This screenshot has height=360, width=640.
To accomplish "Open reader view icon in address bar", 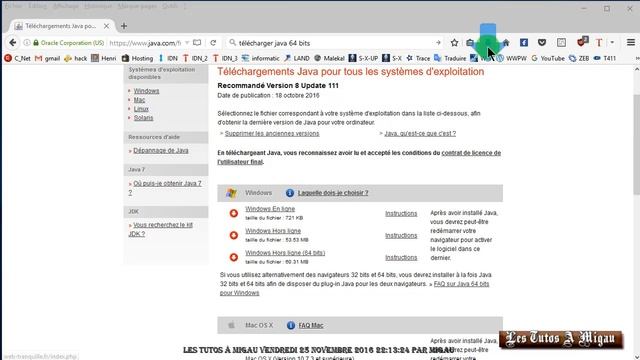I will [197, 42].
